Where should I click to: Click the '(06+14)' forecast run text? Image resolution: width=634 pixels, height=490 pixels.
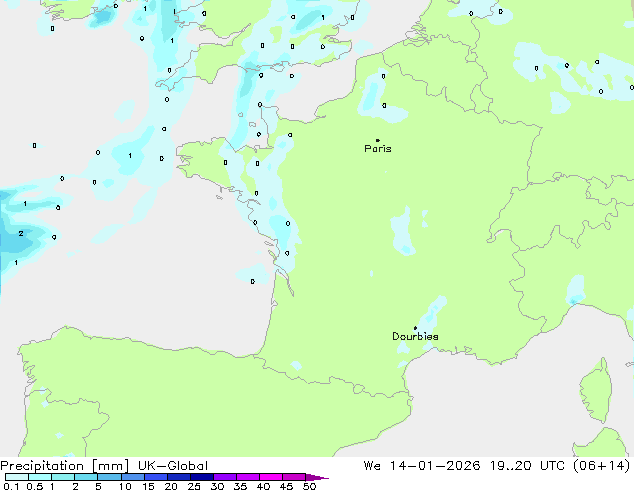[x=602, y=466]
